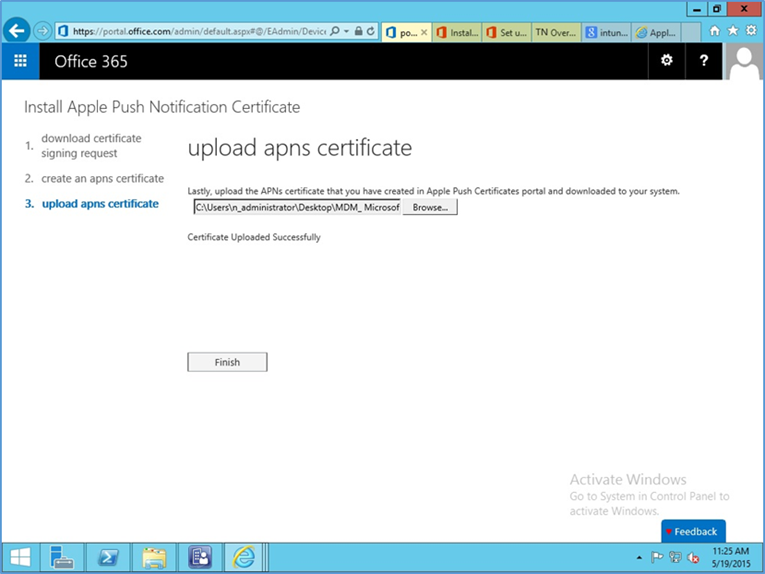Click the user profile avatar
This screenshot has width=765, height=574.
[744, 61]
